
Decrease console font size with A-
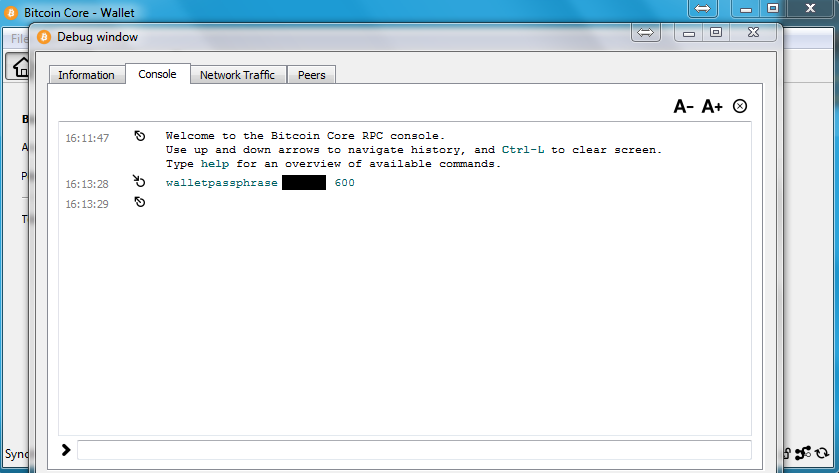point(683,106)
